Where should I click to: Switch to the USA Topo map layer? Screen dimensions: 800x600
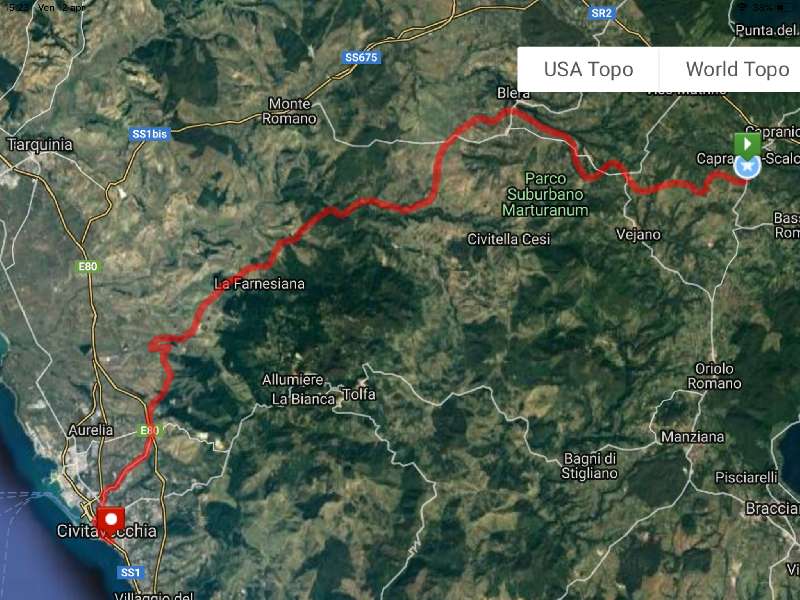click(588, 69)
